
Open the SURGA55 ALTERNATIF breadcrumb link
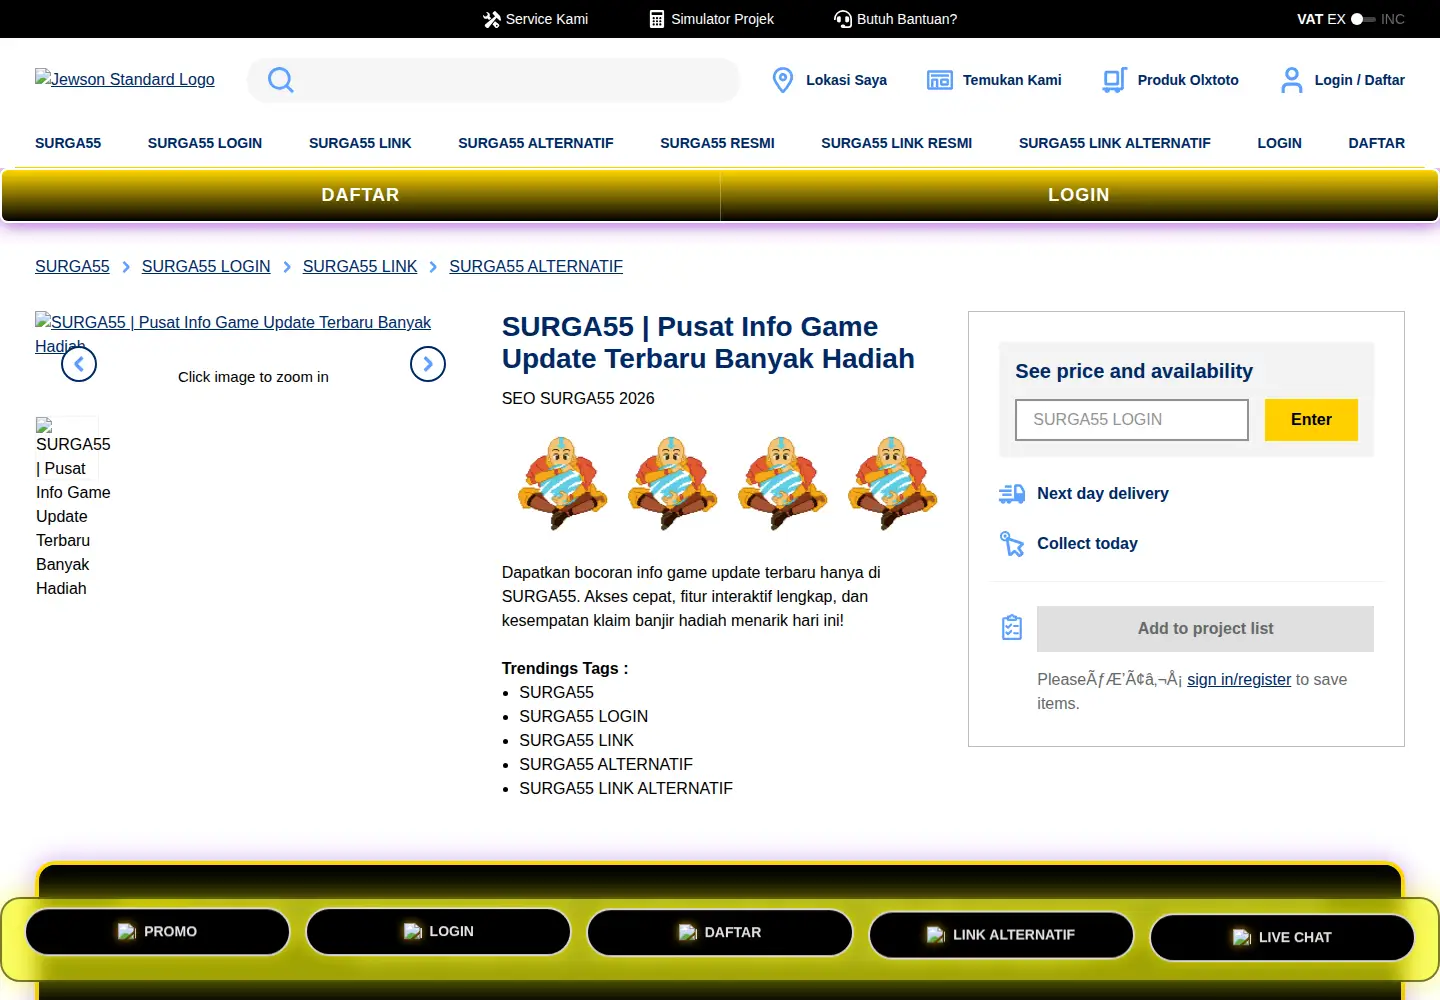[x=536, y=266]
